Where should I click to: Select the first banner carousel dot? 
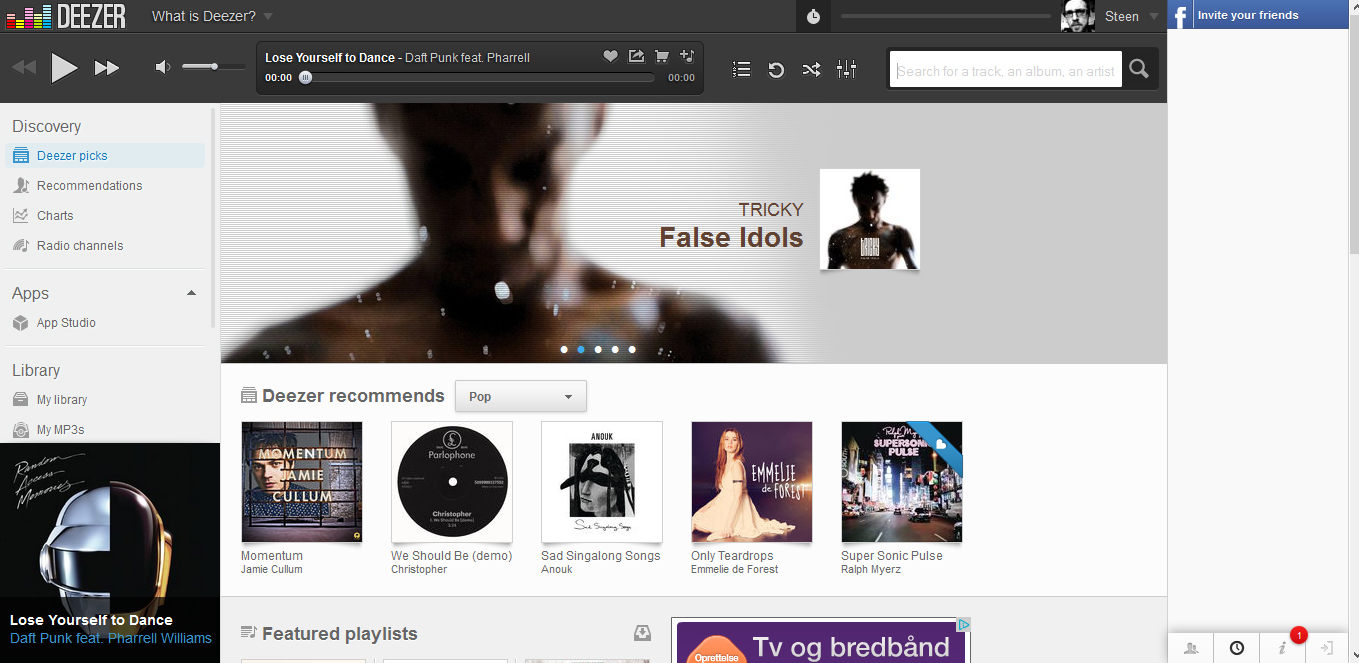(x=564, y=350)
